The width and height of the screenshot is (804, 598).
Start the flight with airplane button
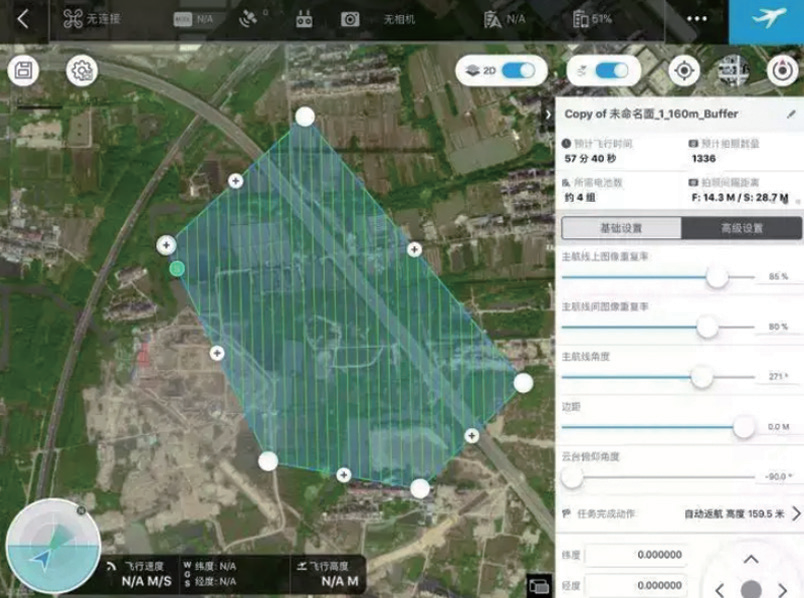tap(767, 21)
